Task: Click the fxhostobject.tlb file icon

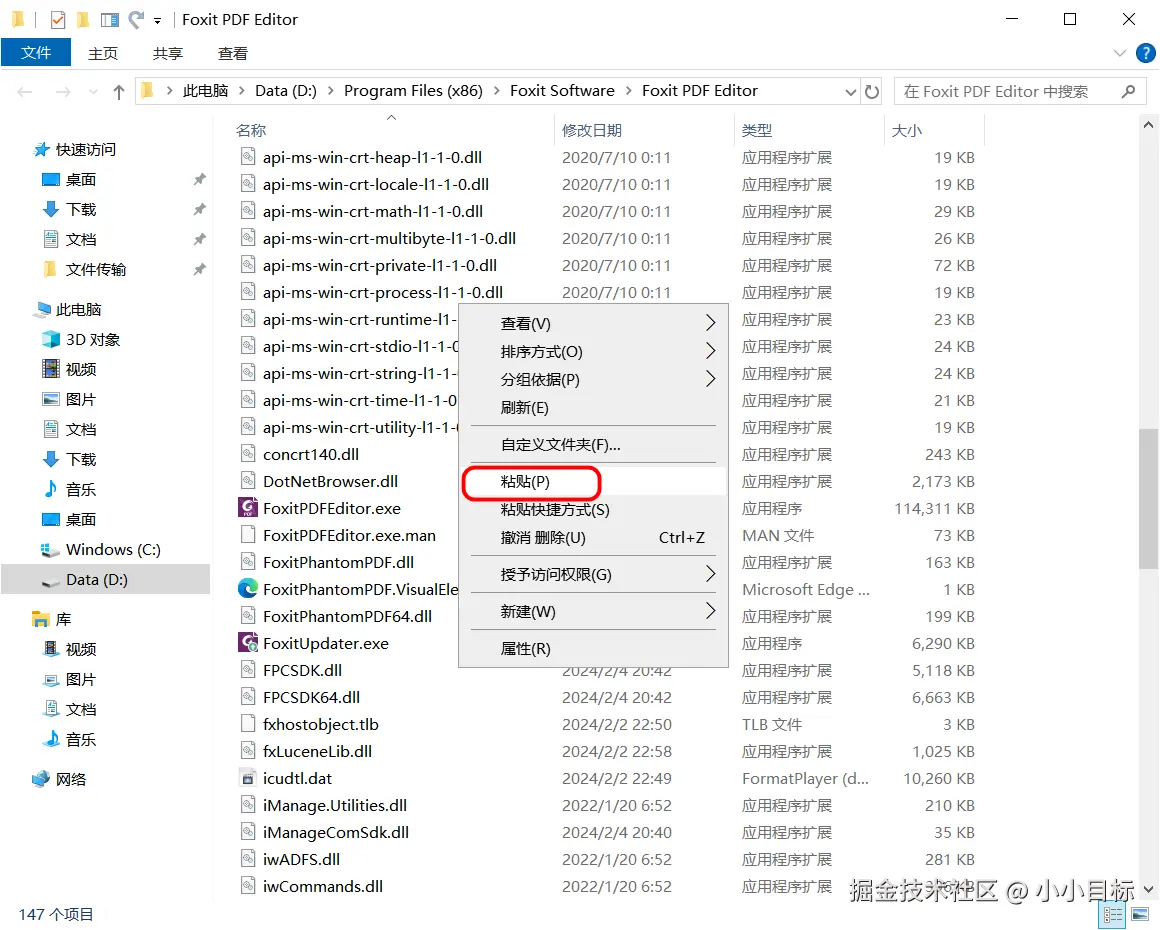Action: click(248, 724)
